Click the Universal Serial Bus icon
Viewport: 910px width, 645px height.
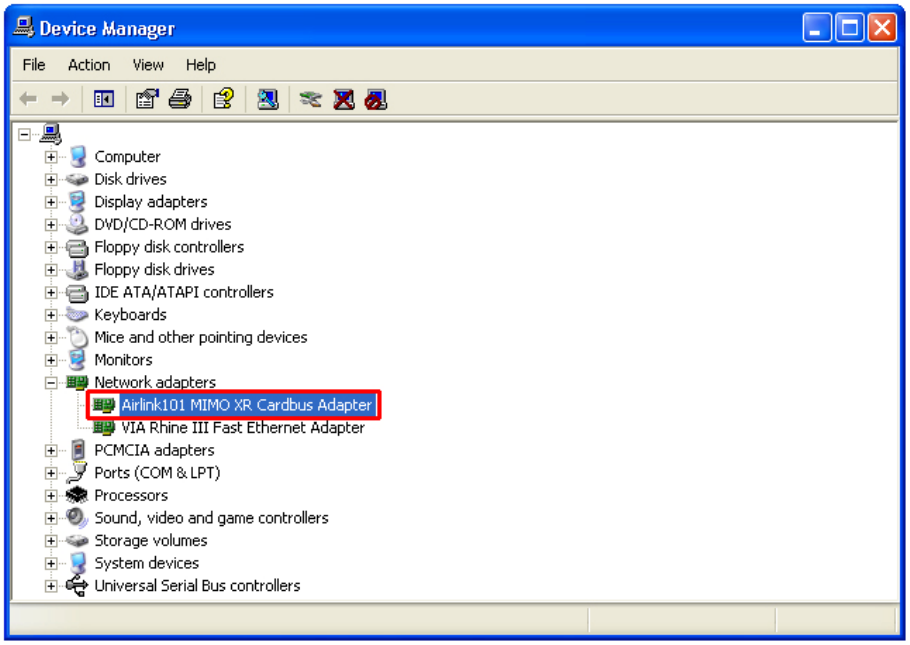coord(77,585)
